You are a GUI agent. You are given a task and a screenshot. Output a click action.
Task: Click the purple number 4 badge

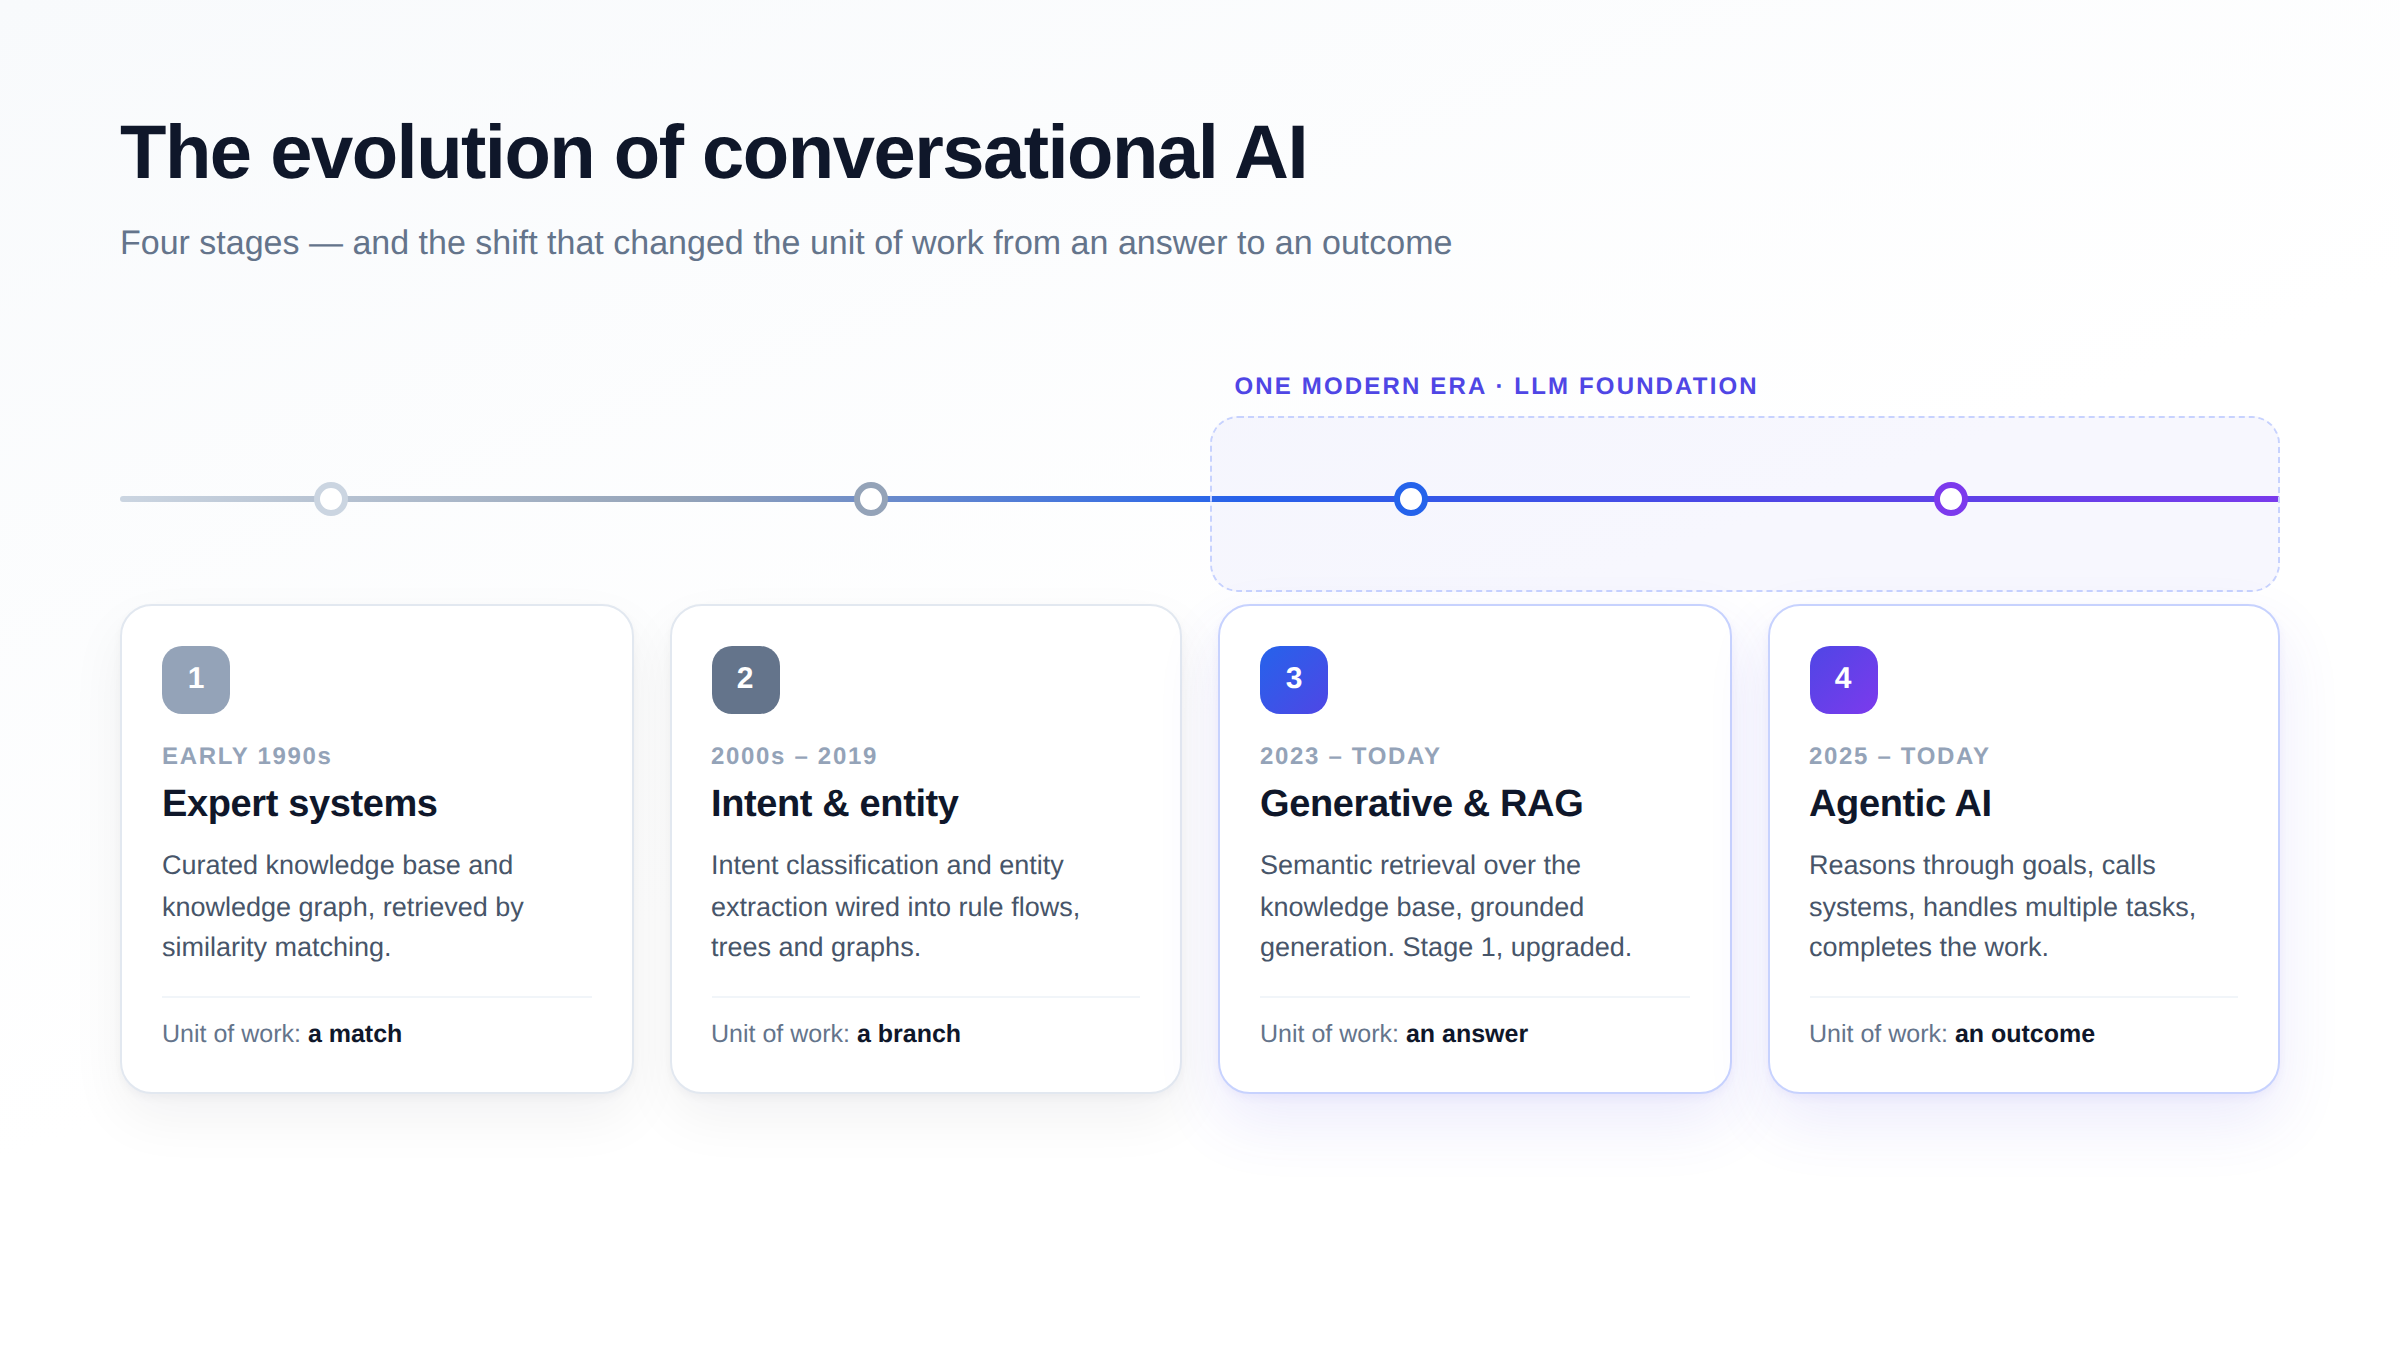pyautogui.click(x=1843, y=679)
